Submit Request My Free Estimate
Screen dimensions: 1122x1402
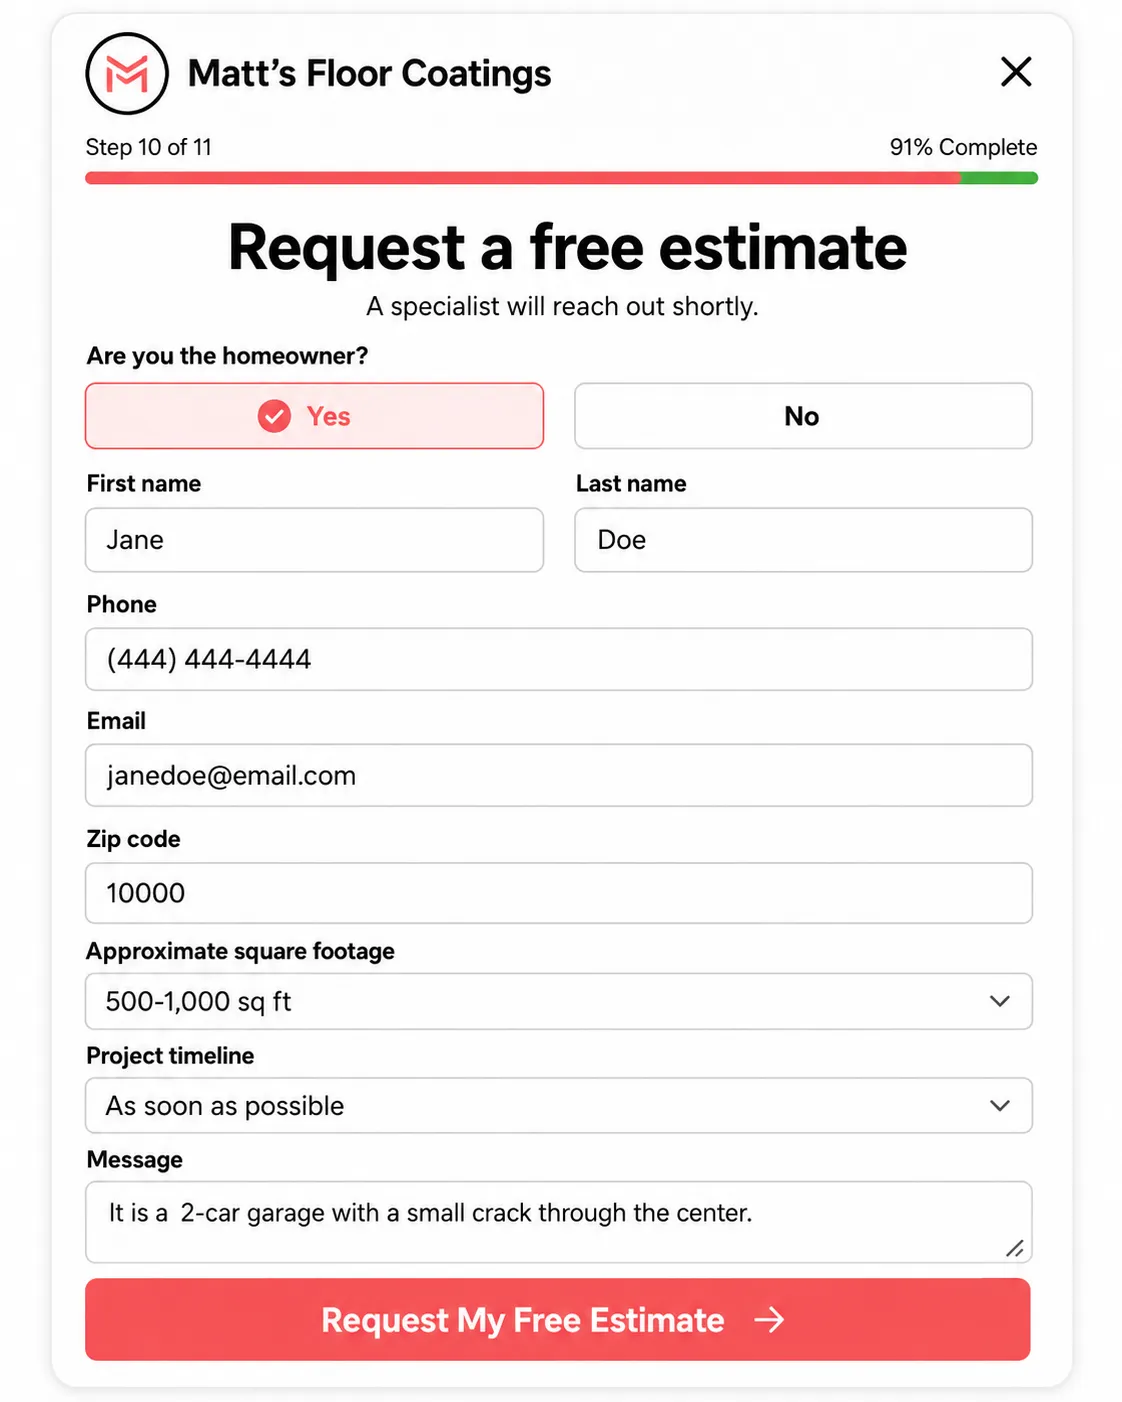pos(558,1319)
